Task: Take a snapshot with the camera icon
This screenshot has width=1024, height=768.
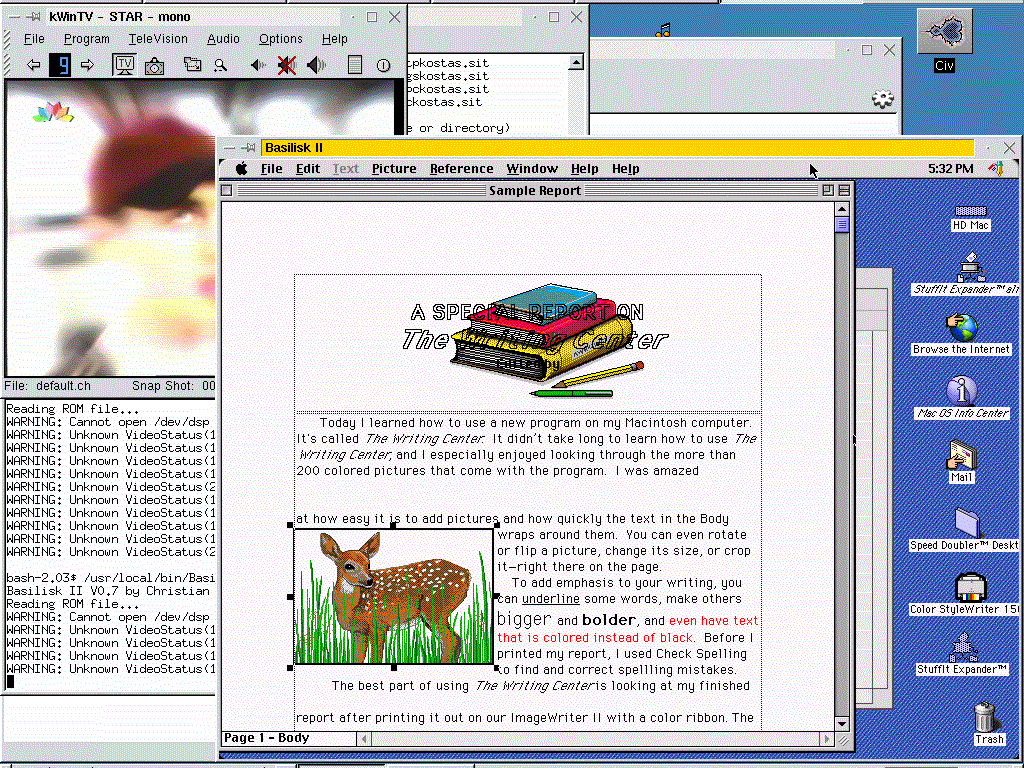Action: [x=155, y=65]
